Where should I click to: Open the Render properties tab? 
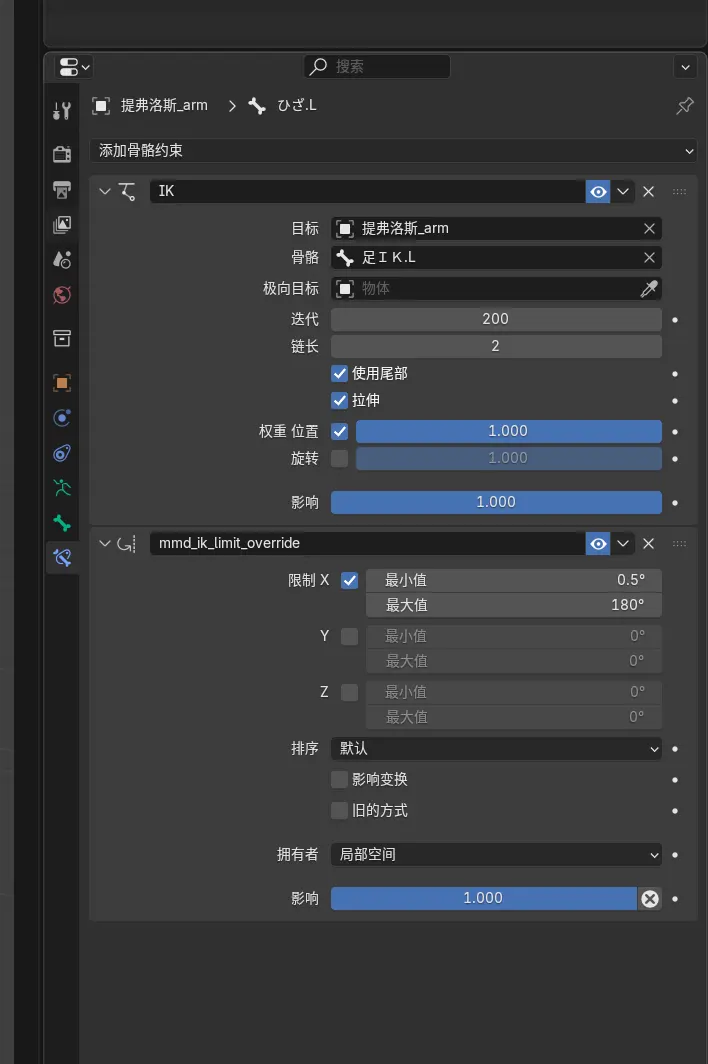point(62,154)
